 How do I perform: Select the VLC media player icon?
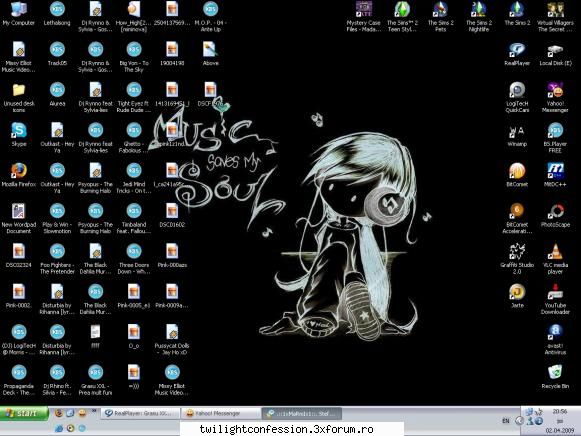[555, 259]
